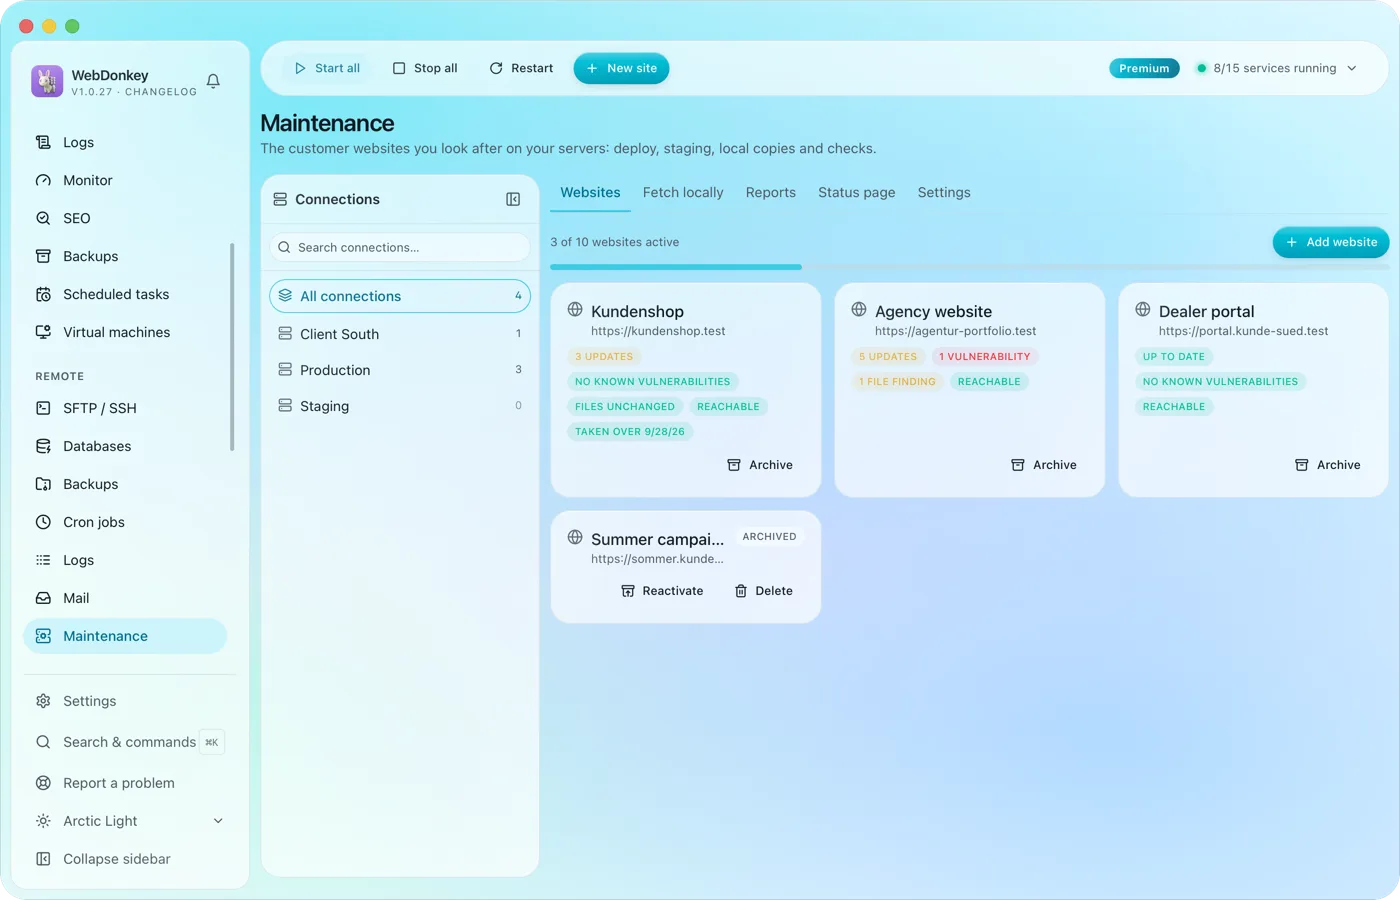Open the CHANGELOG link under WebDonkey
The image size is (1400, 900).
tap(161, 92)
